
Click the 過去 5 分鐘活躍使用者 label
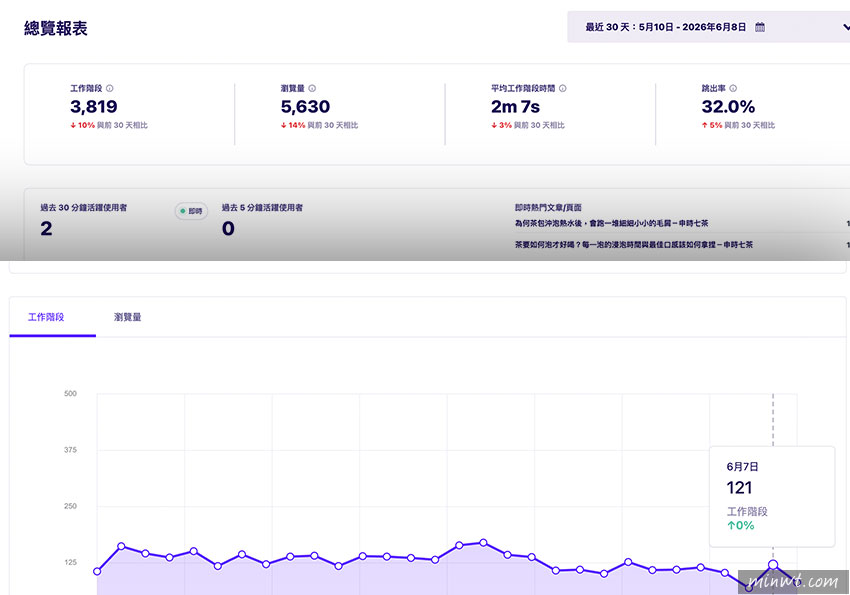(262, 208)
